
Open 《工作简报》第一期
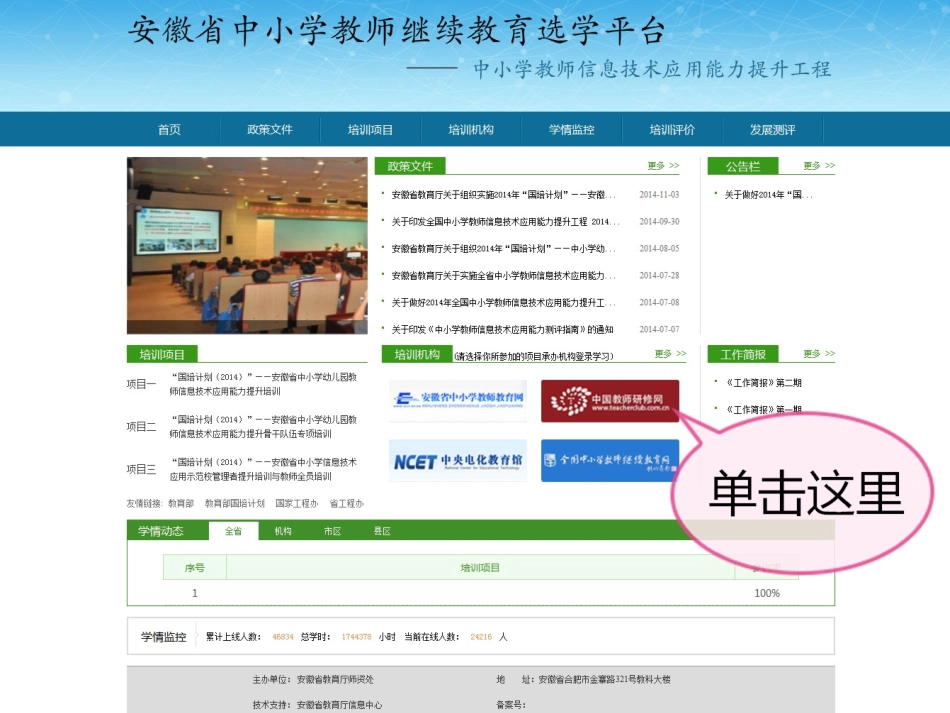pyautogui.click(x=763, y=410)
